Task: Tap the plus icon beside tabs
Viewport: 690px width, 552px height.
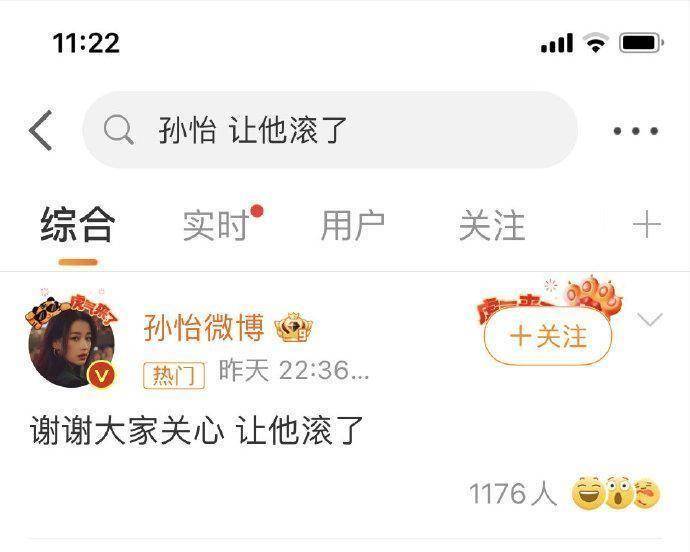Action: click(646, 224)
